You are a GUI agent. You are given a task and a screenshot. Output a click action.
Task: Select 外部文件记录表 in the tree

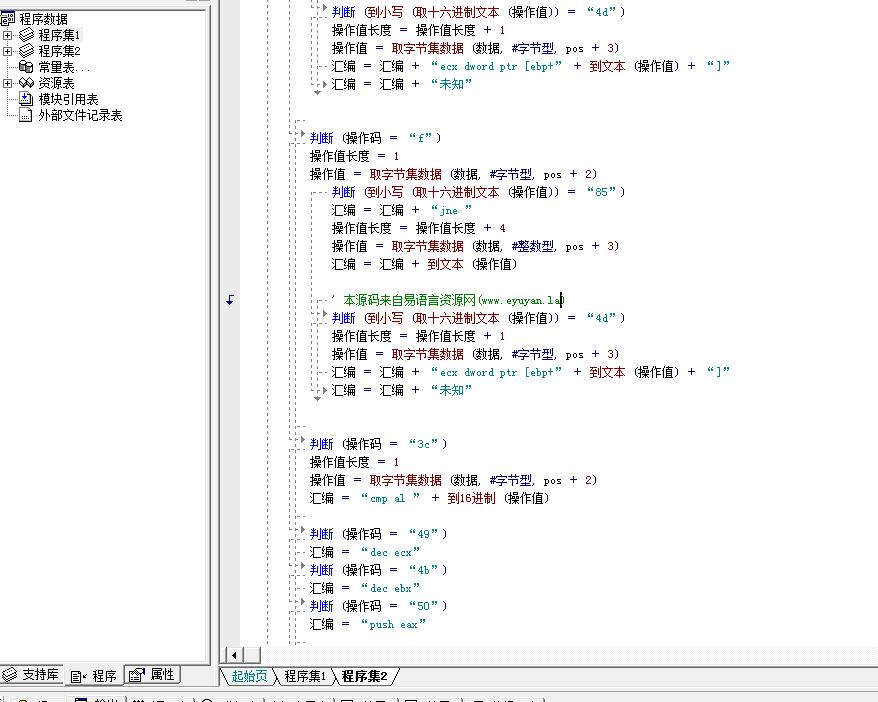click(x=80, y=115)
